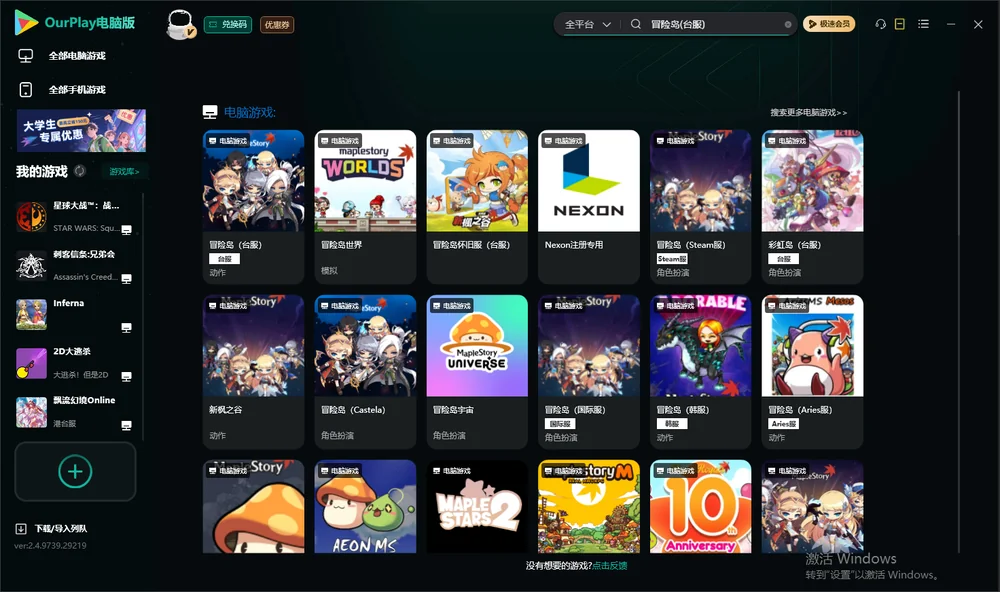Image resolution: width=1000 pixels, height=592 pixels.
Task: Select the 冒险岛世界 game card
Action: point(365,207)
